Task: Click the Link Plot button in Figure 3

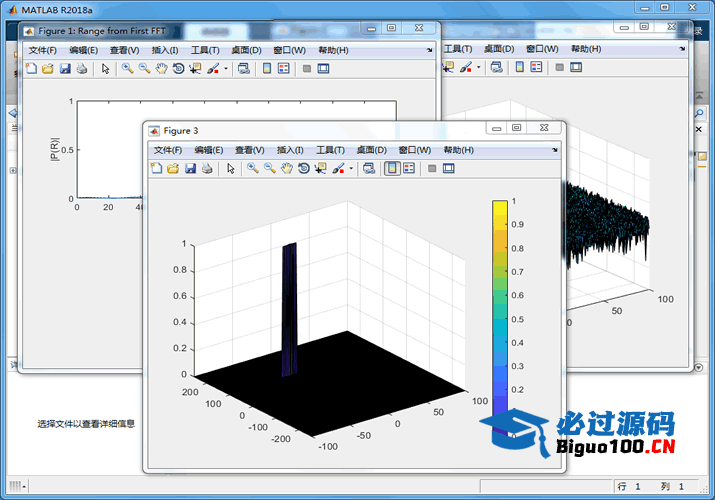Action: (x=369, y=169)
